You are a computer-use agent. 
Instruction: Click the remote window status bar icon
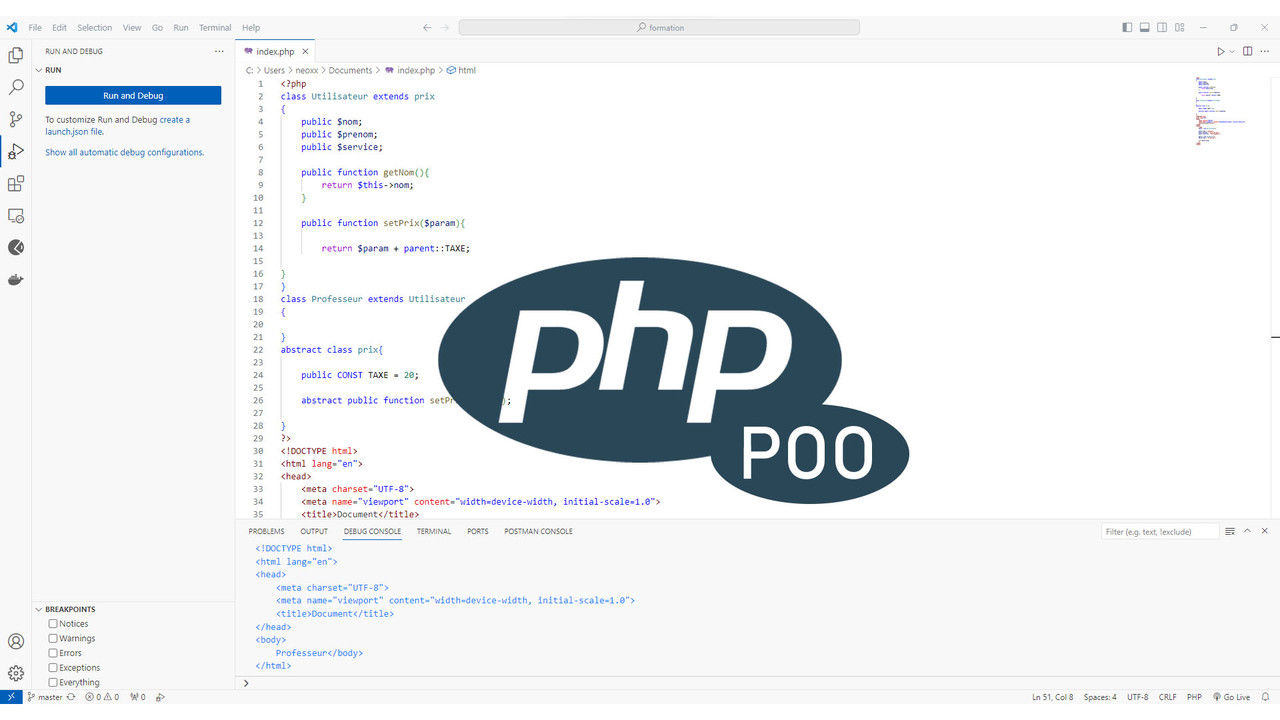point(11,697)
